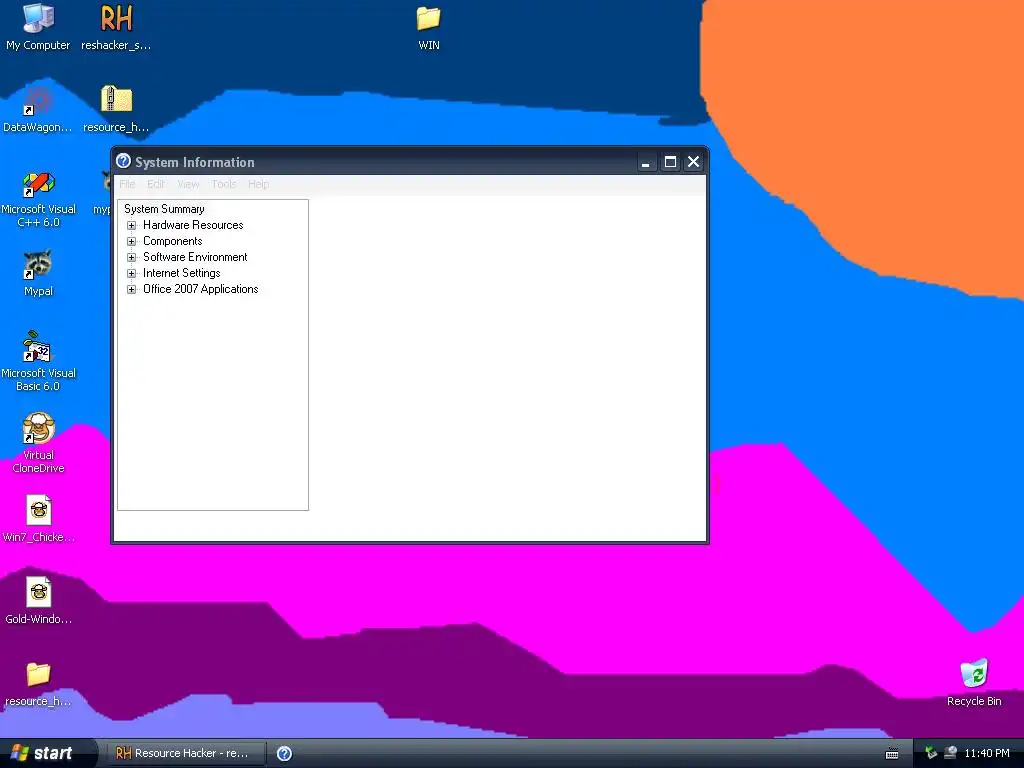Screen dimensions: 1024x768
Task: Select the Software Environment tree label
Action: coord(195,257)
